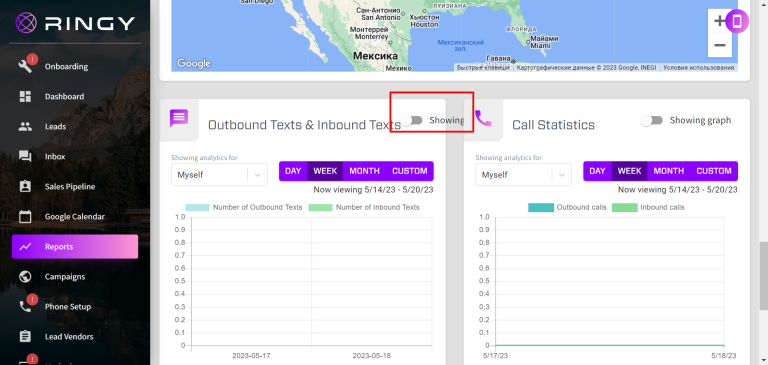Click the Lead Vendors clipboard icon
768x365 pixels.
(x=25, y=337)
